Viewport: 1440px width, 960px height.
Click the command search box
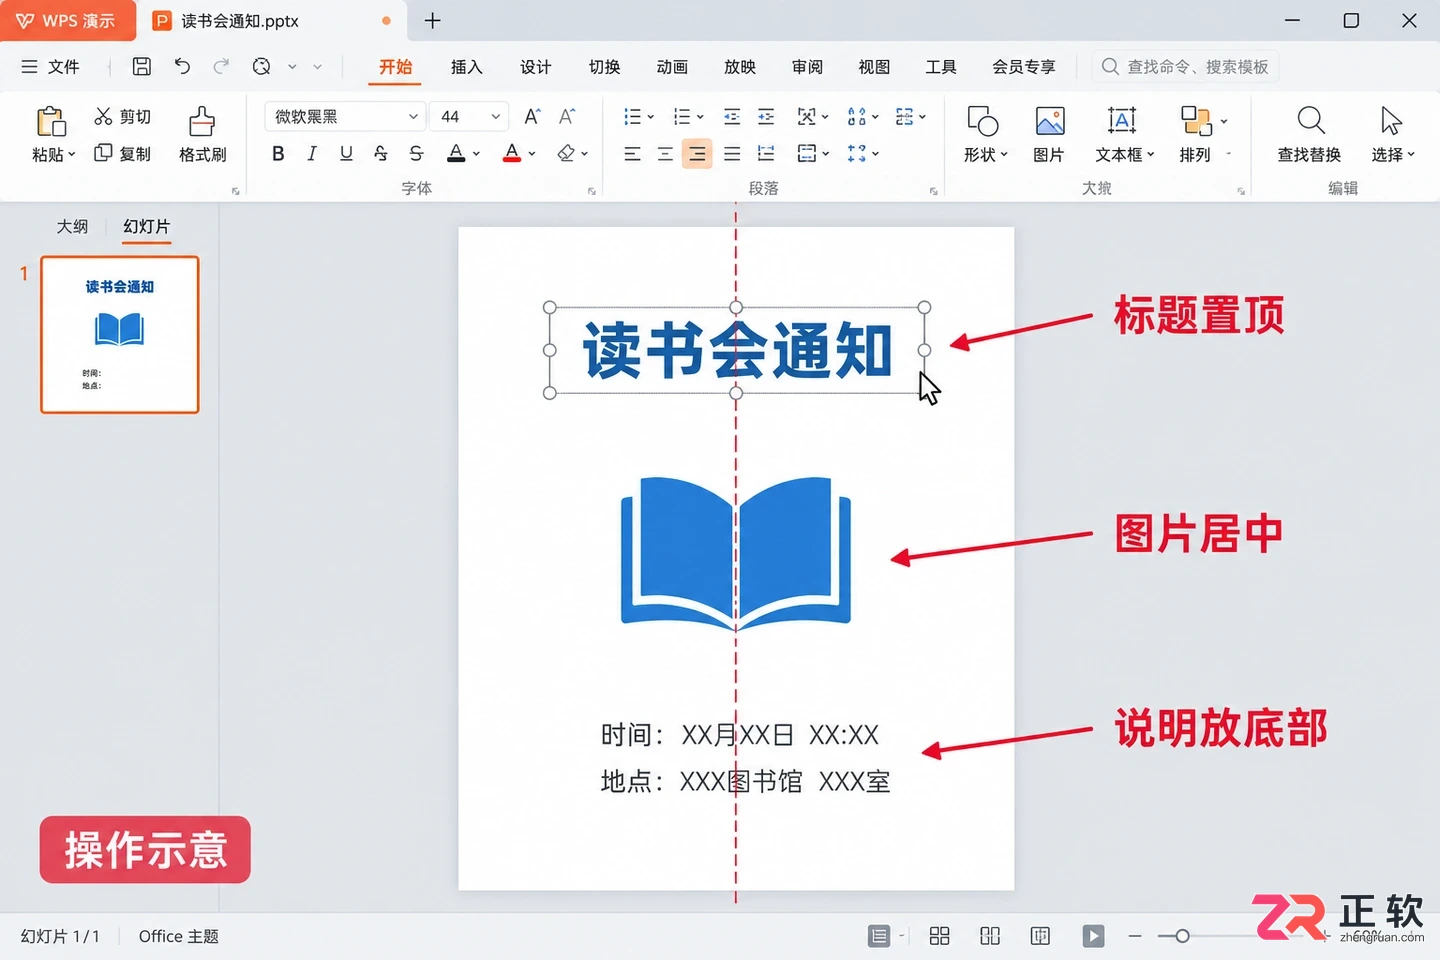pos(1186,67)
